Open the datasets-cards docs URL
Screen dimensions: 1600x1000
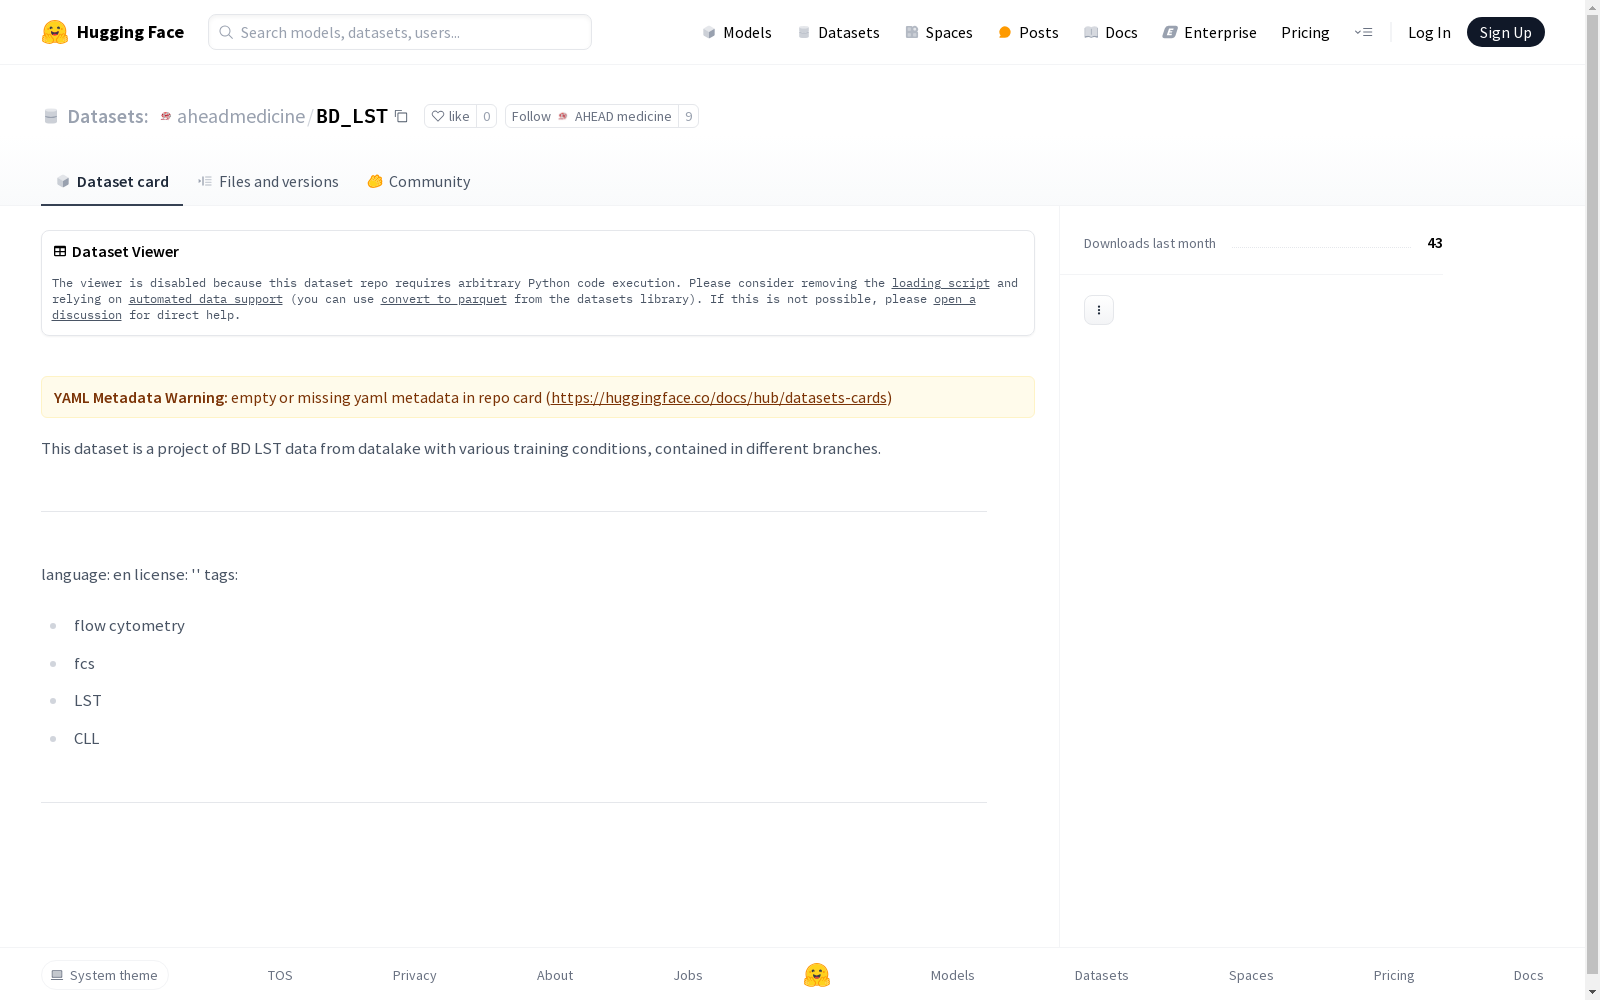[x=719, y=397]
